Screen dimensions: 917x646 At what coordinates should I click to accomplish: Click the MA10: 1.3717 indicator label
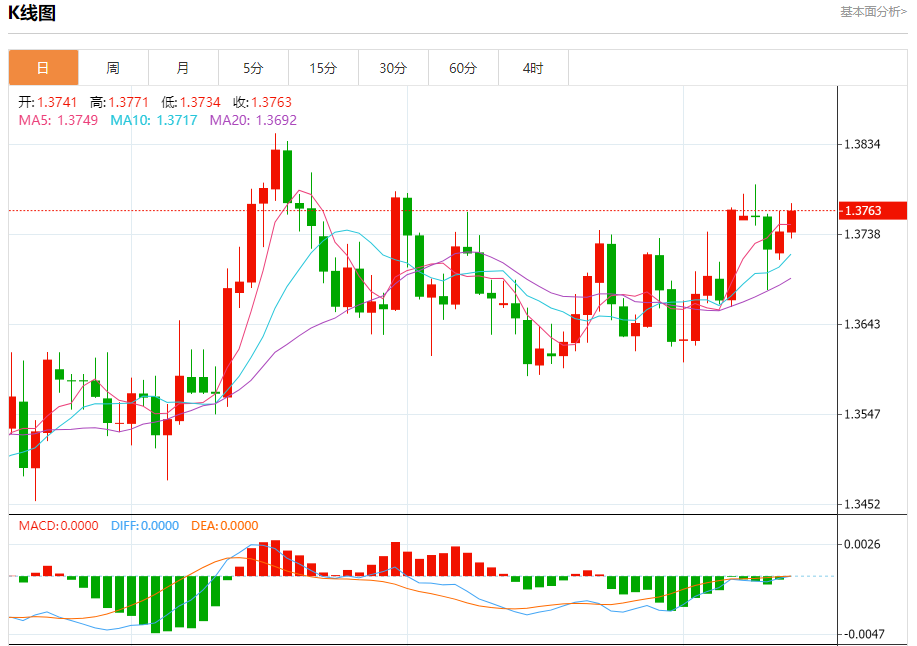(x=154, y=120)
